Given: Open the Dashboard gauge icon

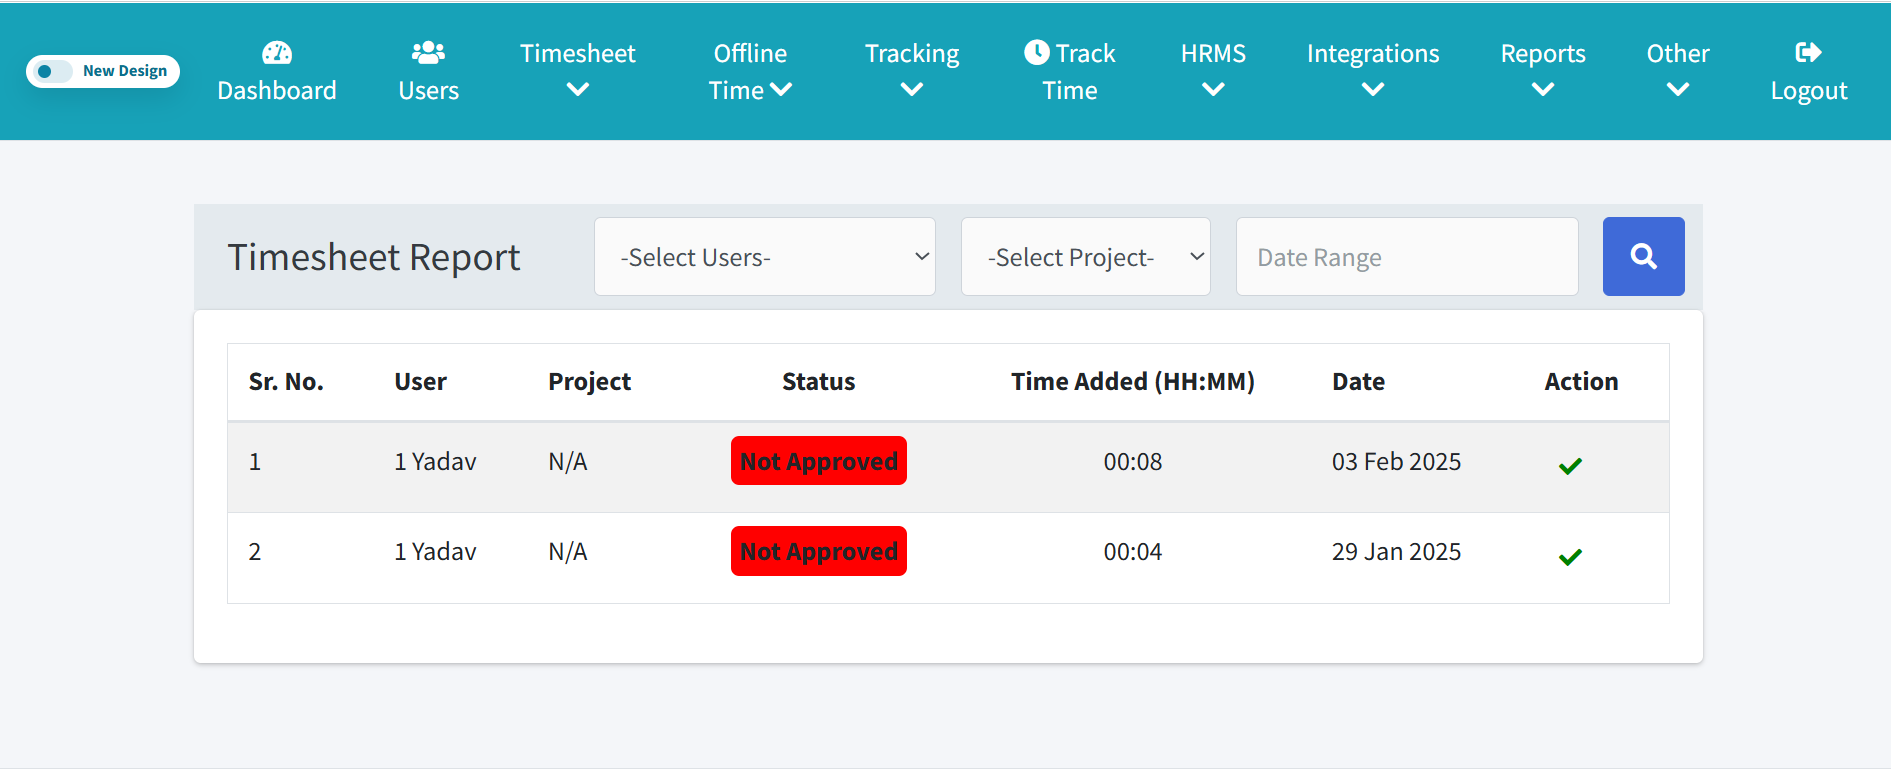Looking at the screenshot, I should (277, 52).
